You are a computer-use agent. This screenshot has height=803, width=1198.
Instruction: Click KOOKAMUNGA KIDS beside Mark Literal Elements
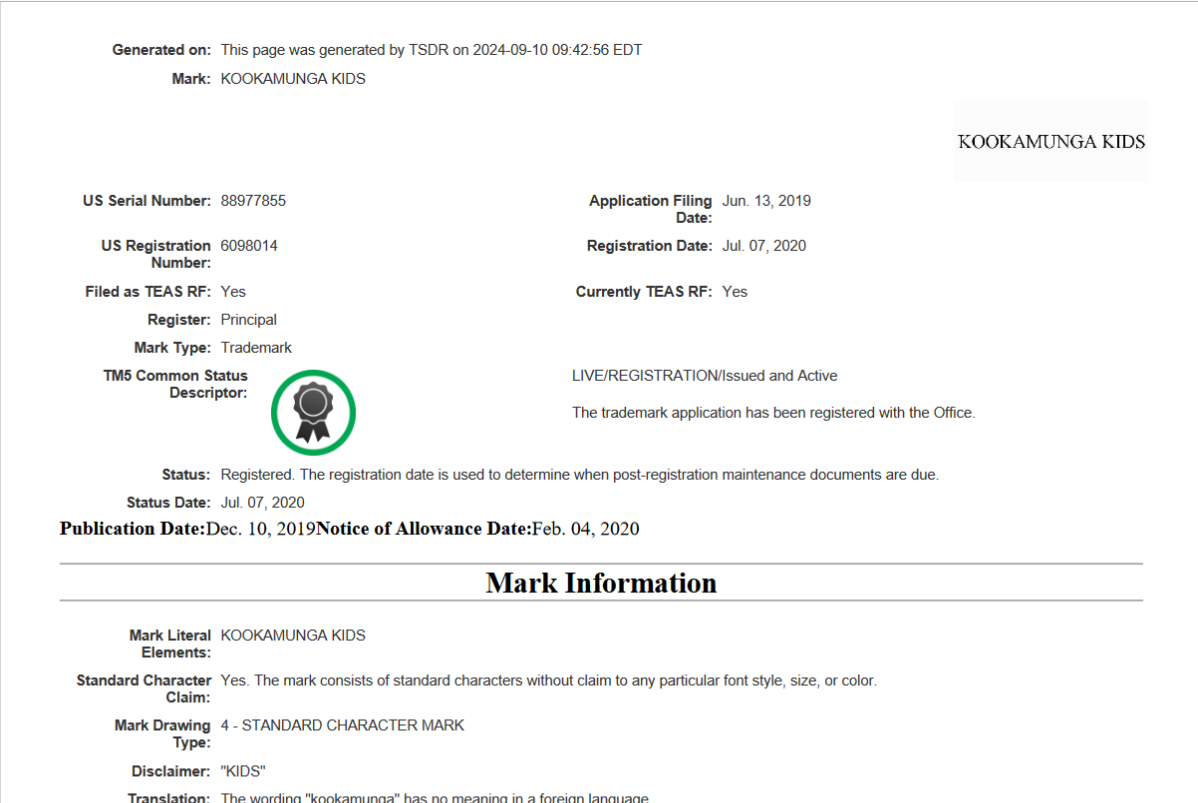pyautogui.click(x=293, y=636)
